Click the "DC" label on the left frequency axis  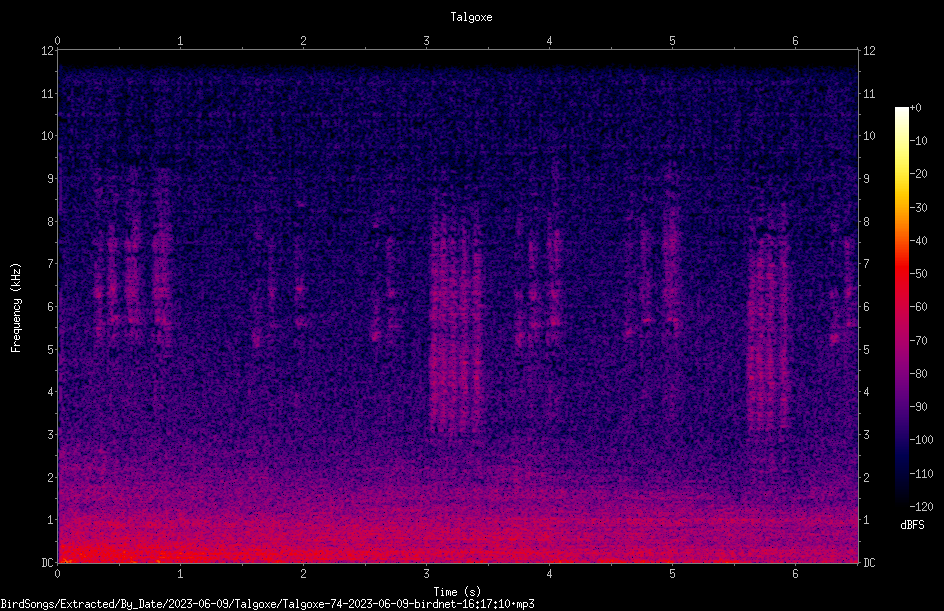[47, 563]
